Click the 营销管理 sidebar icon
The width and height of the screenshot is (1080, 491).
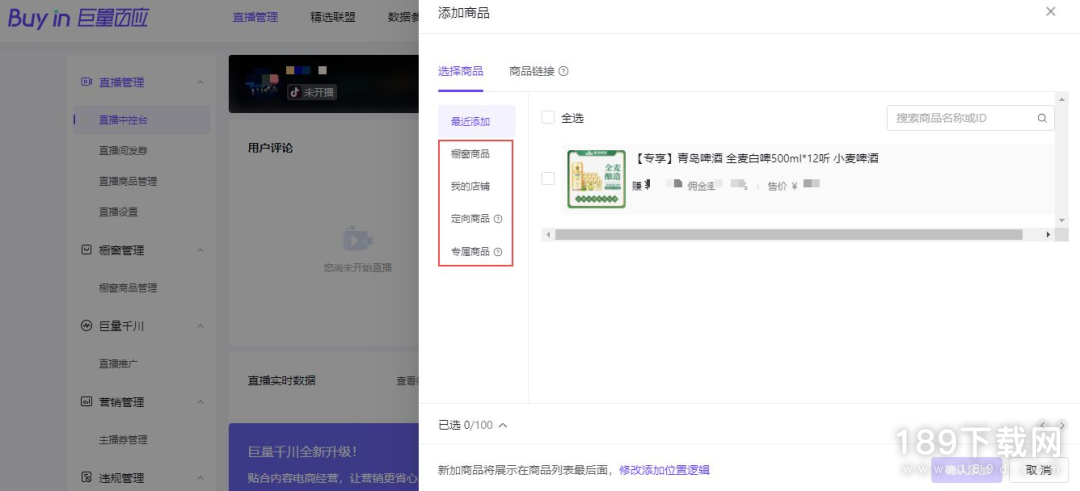[x=86, y=401]
